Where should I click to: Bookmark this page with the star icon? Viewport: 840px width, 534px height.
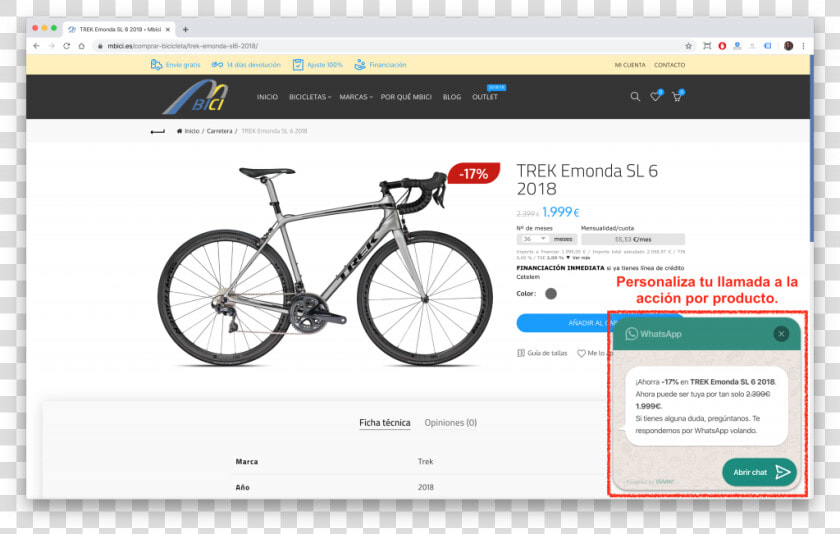tap(688, 46)
